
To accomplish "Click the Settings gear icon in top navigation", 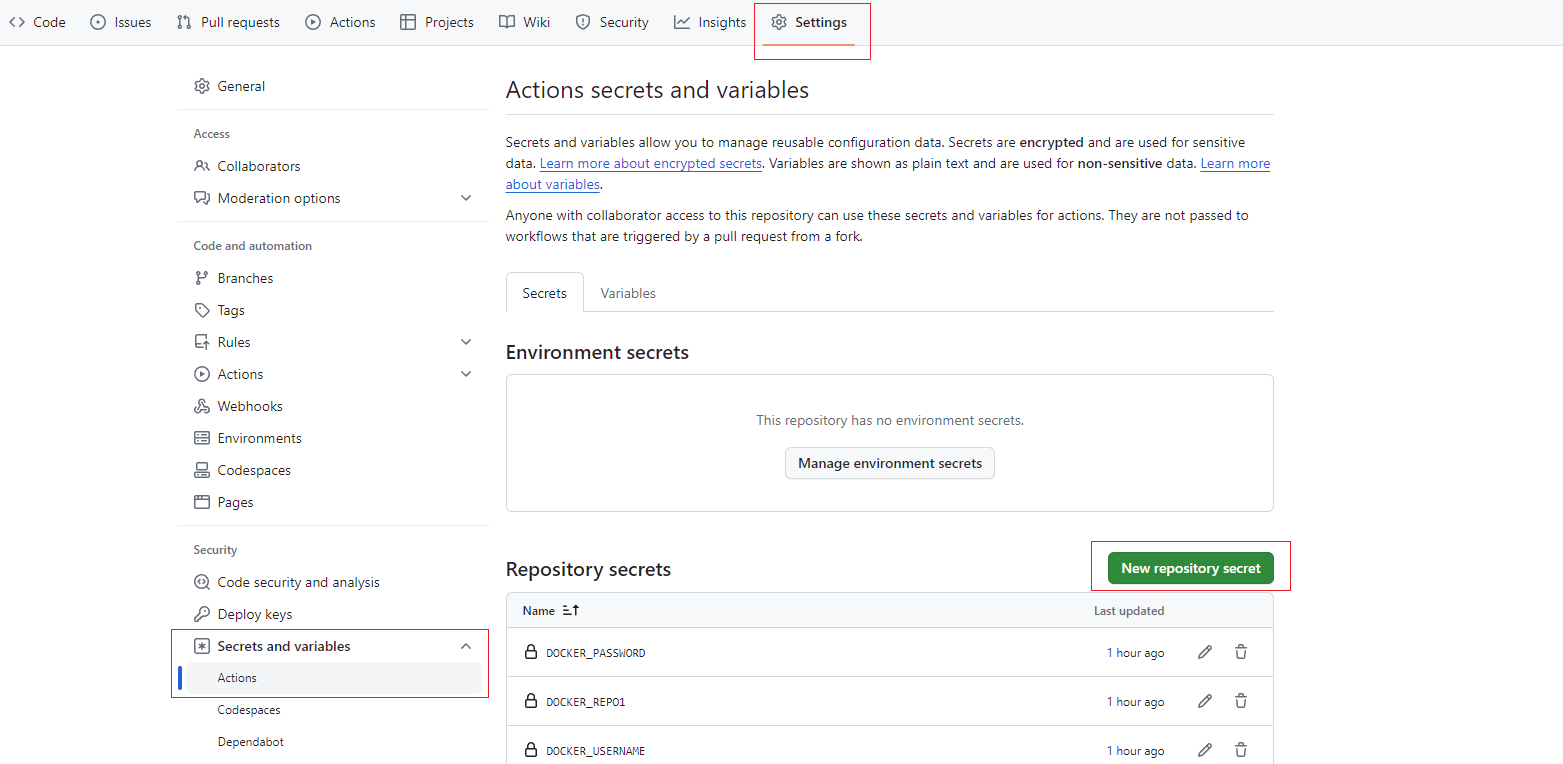I will pos(779,22).
